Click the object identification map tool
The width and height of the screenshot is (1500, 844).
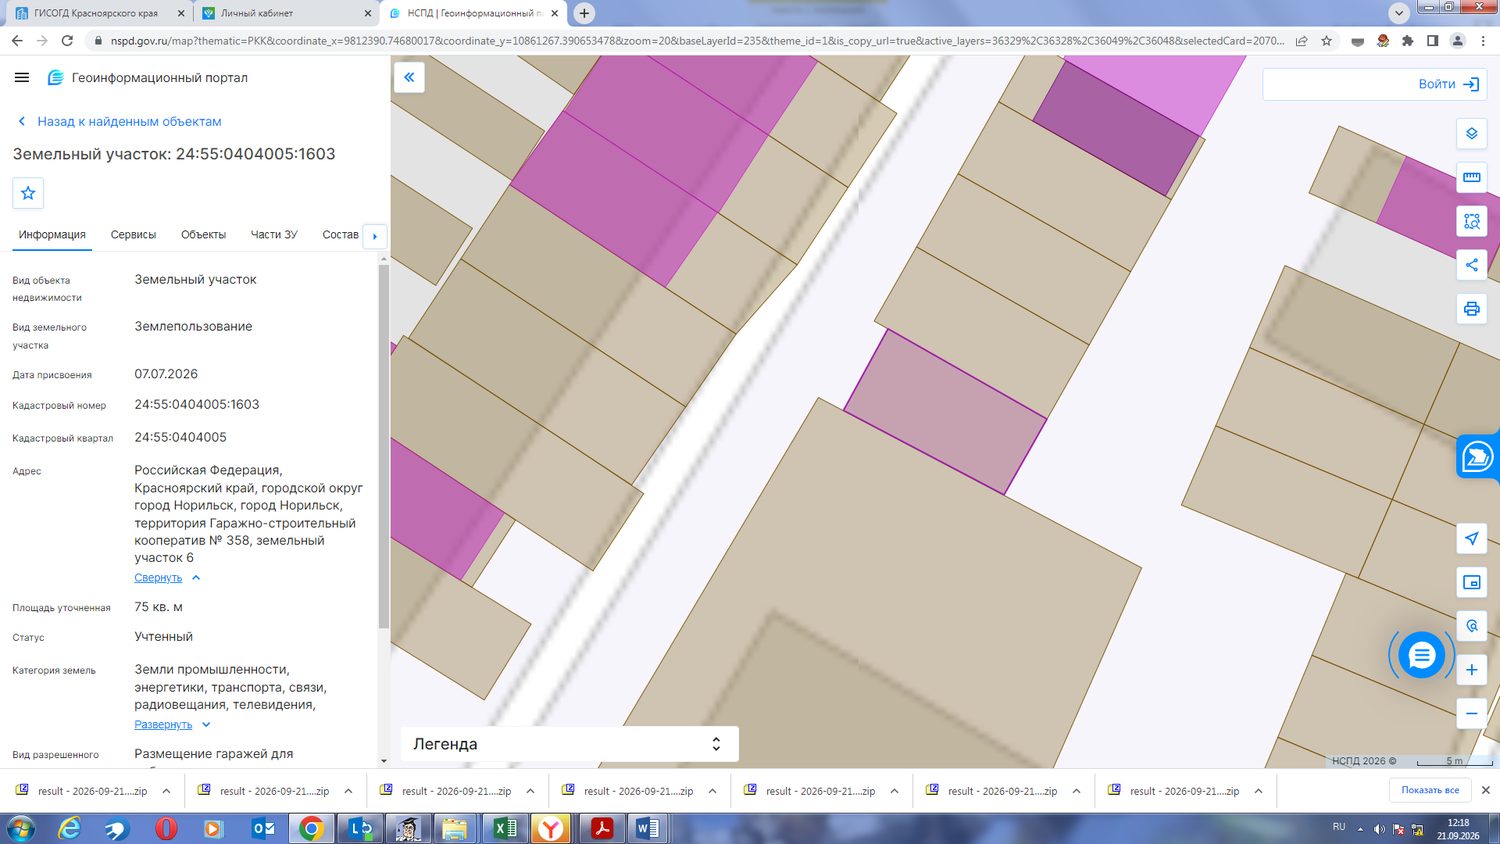(1471, 626)
